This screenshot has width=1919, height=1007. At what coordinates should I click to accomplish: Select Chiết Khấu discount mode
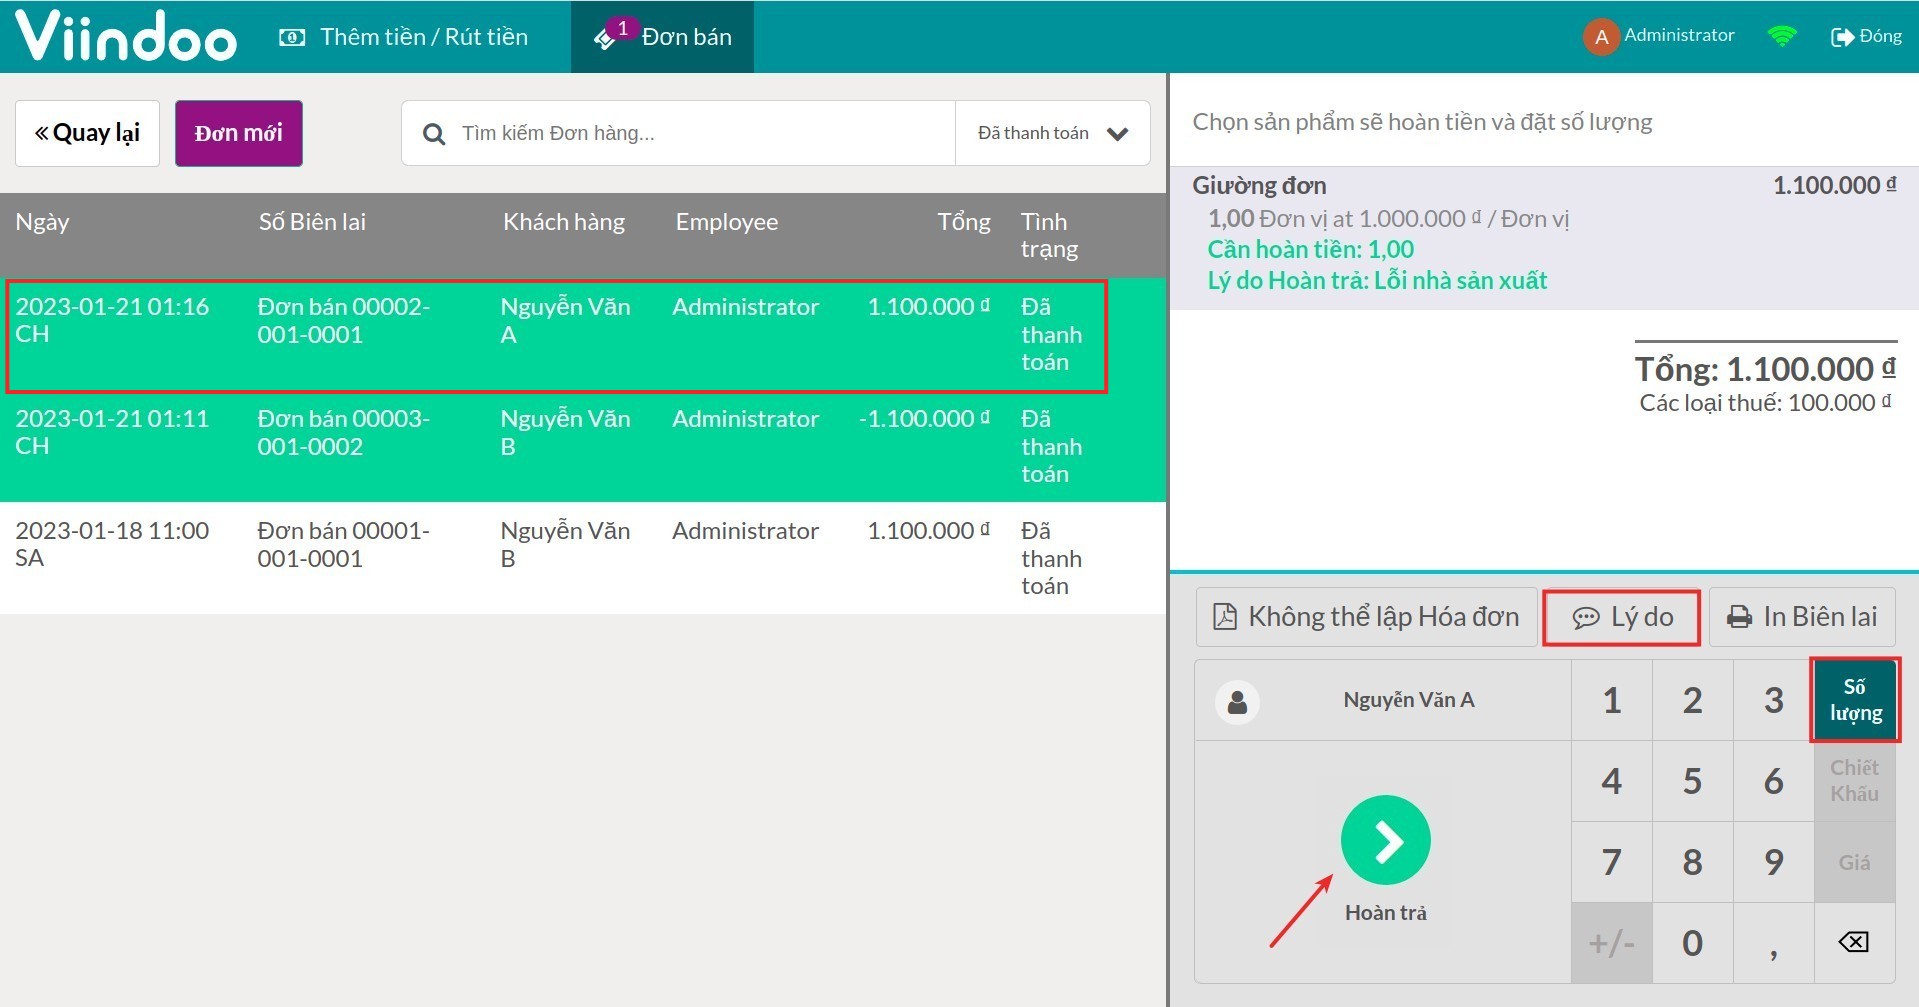1854,781
